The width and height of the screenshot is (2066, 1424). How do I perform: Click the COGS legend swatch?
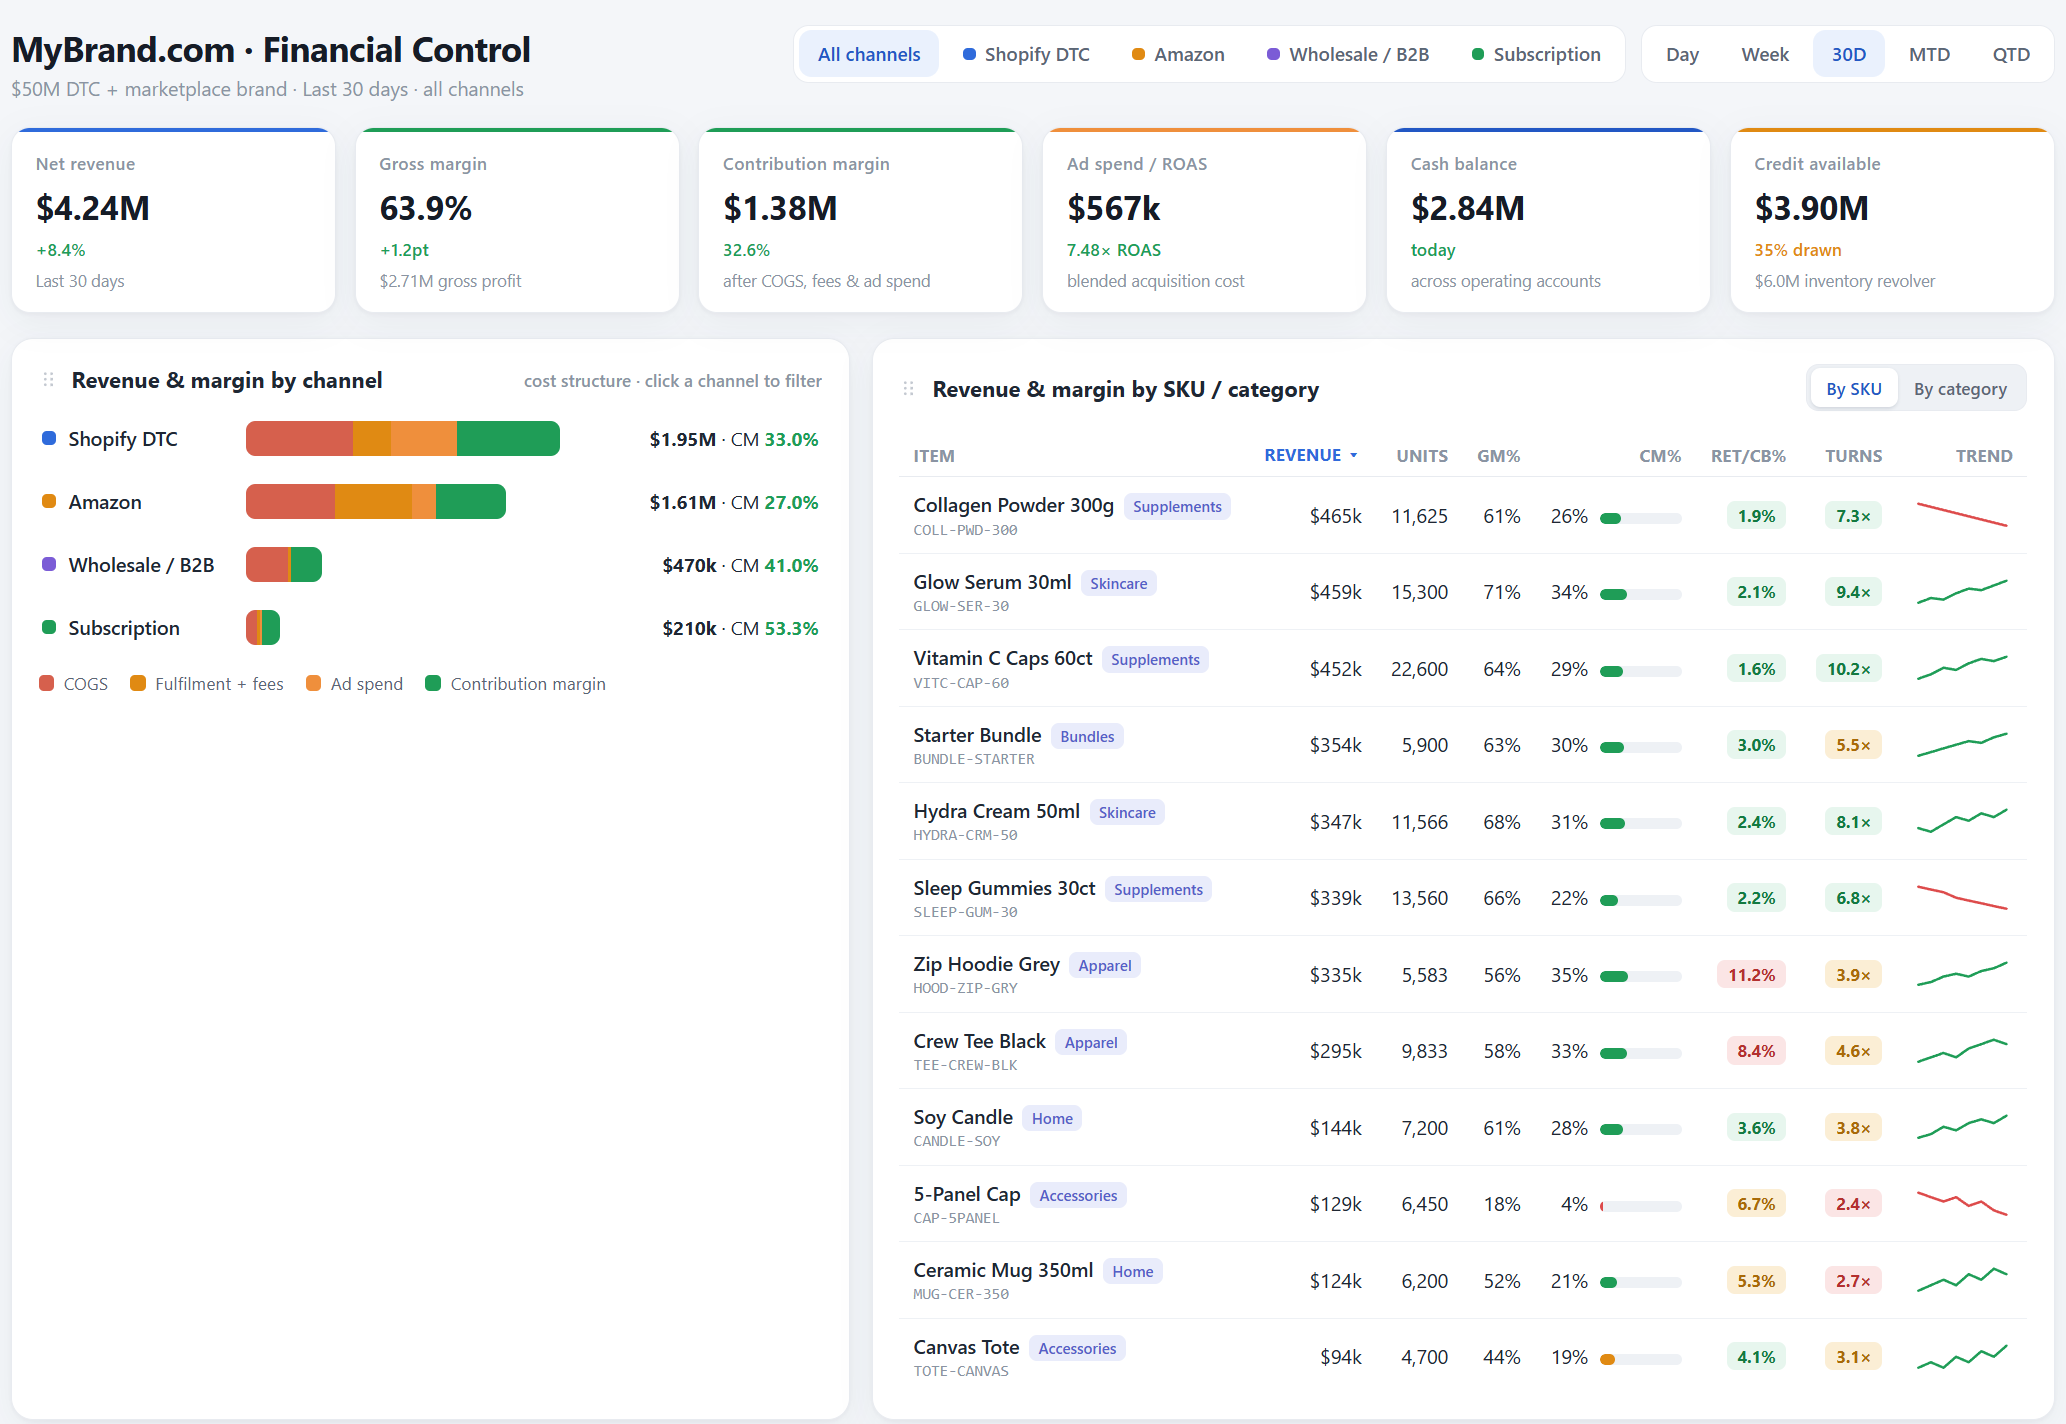tap(46, 683)
